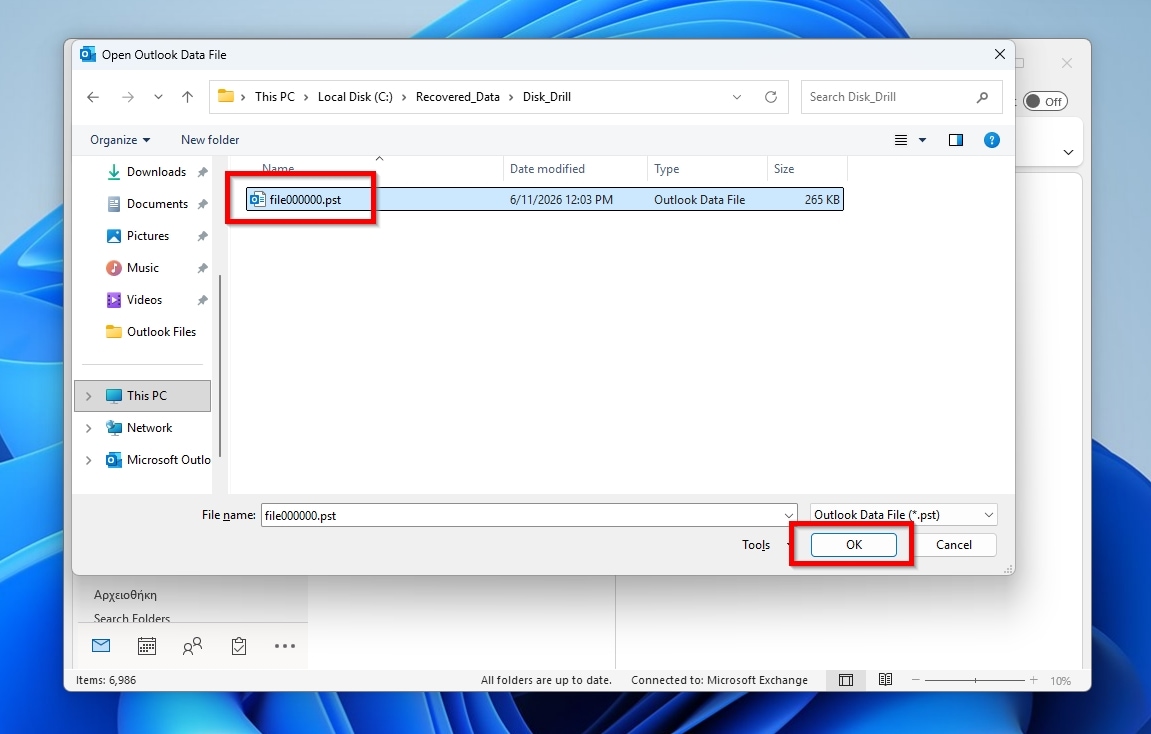Switch Outlook to Normal view layout
The height and width of the screenshot is (734, 1151).
846,680
